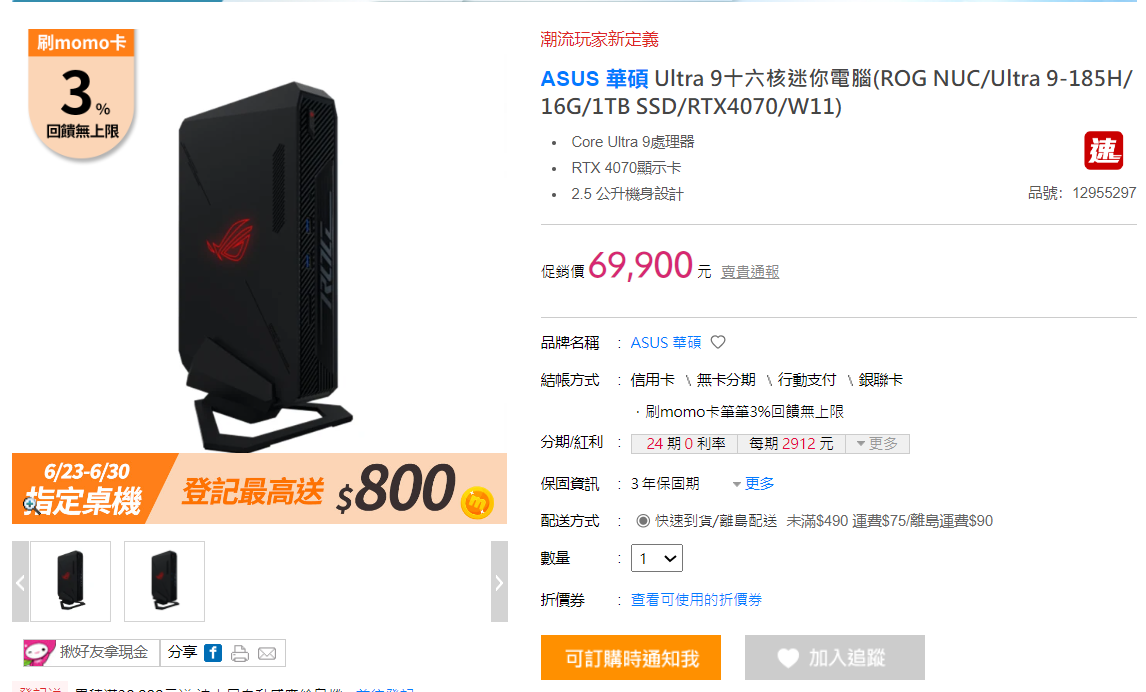Open 查看可使用的折價券 coupon link

pyautogui.click(x=696, y=600)
